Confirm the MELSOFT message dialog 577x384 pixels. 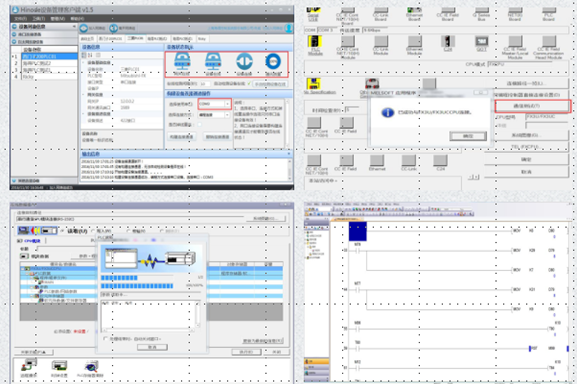(x=468, y=136)
